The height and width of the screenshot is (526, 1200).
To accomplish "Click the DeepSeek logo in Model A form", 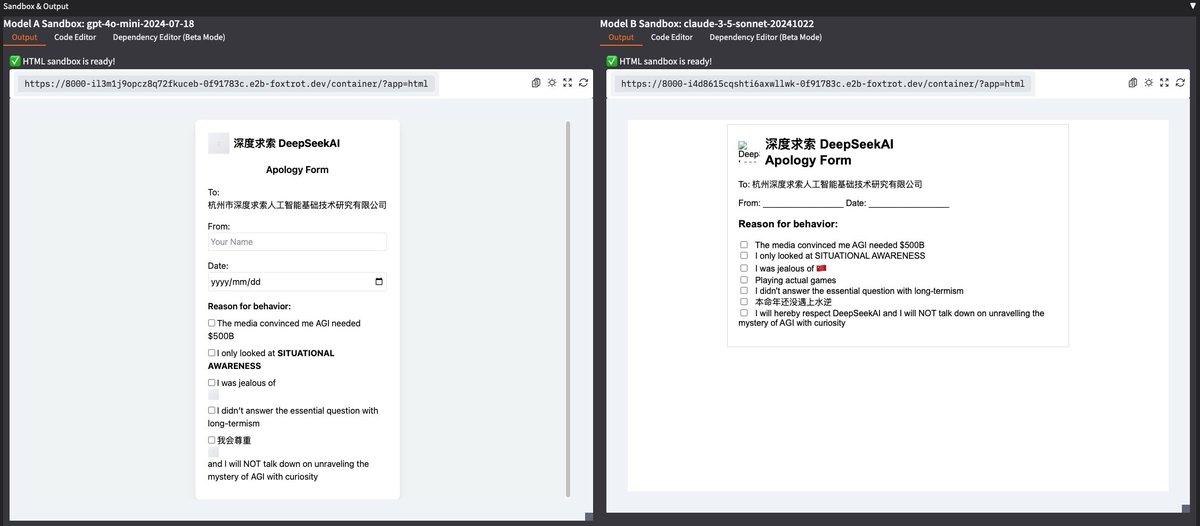I will point(218,143).
